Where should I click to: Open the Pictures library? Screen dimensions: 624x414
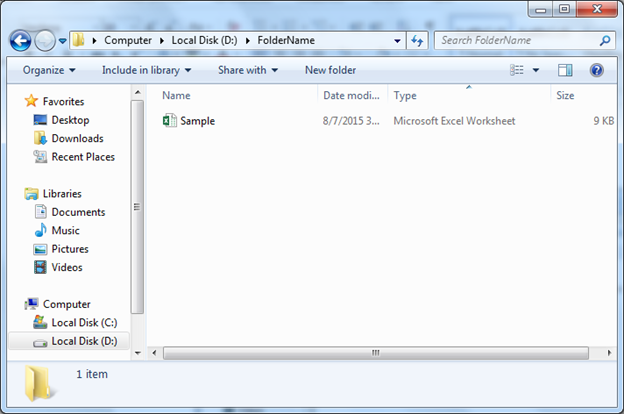pyautogui.click(x=70, y=249)
